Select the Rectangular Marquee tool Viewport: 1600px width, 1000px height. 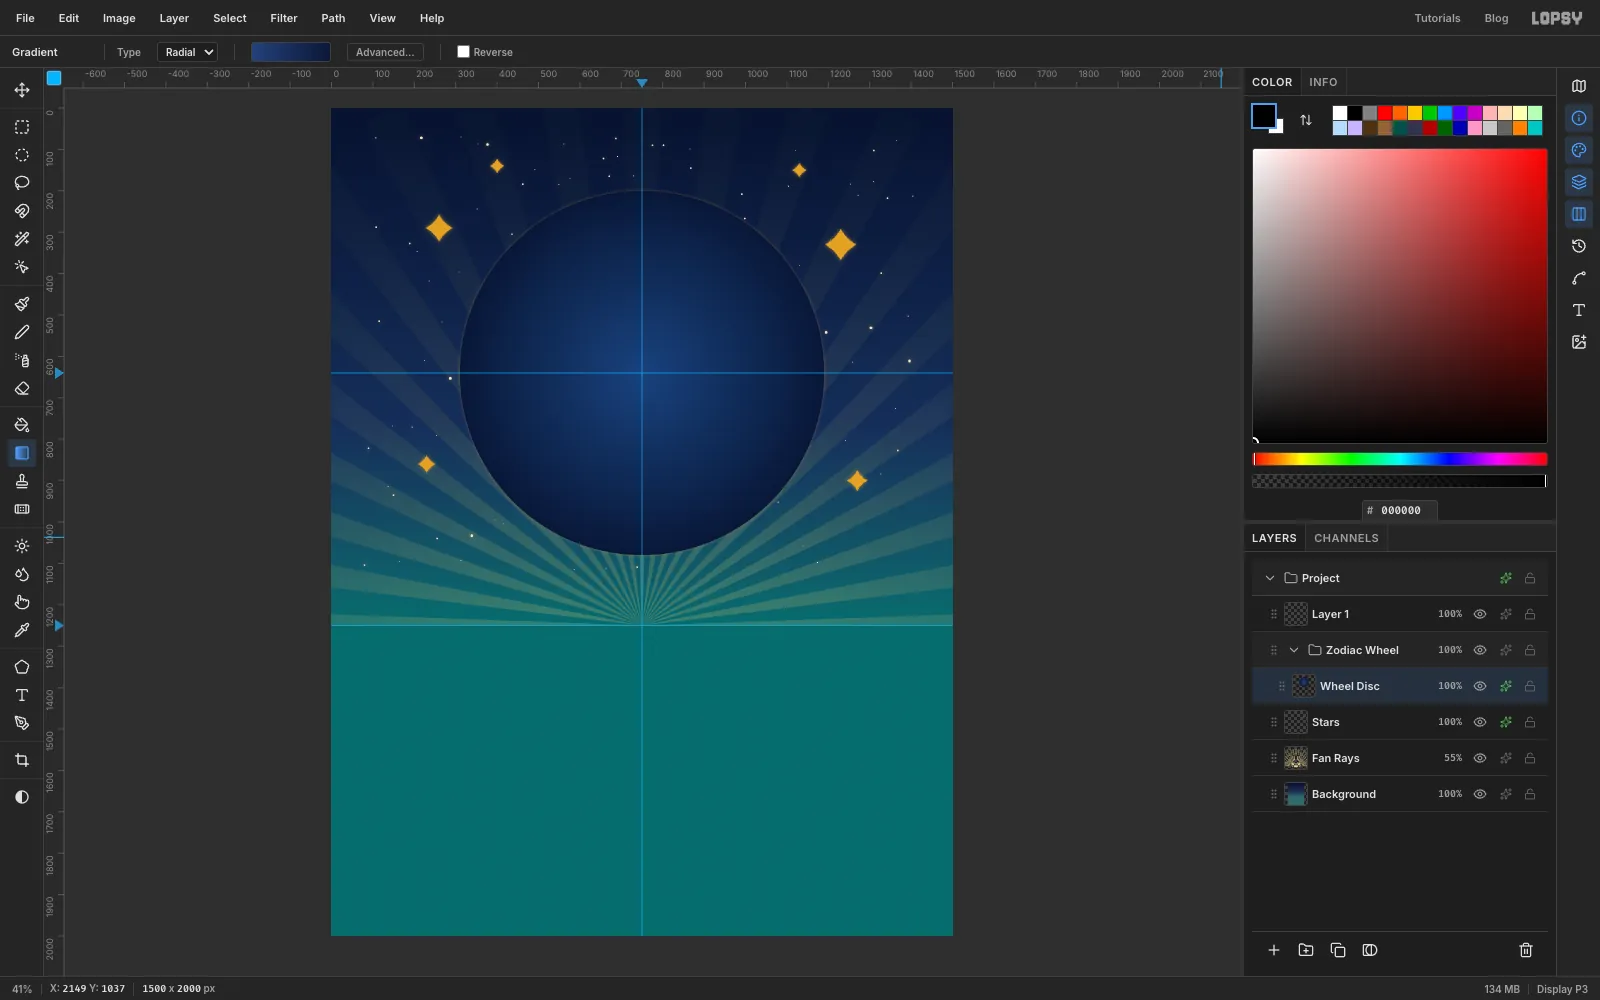(22, 127)
